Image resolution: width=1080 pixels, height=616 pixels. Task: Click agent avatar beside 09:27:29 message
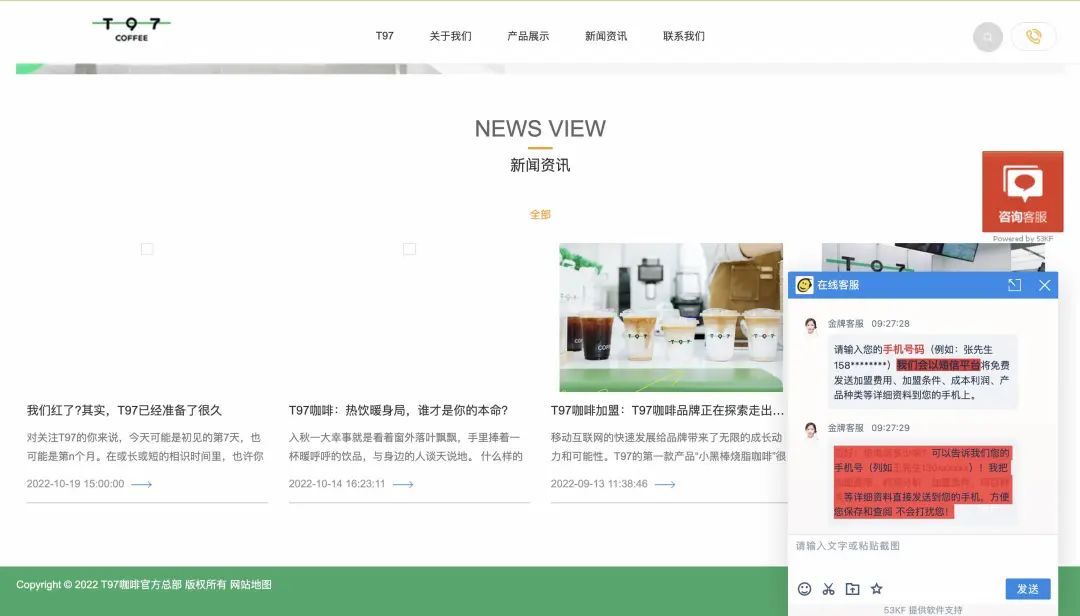tap(811, 430)
